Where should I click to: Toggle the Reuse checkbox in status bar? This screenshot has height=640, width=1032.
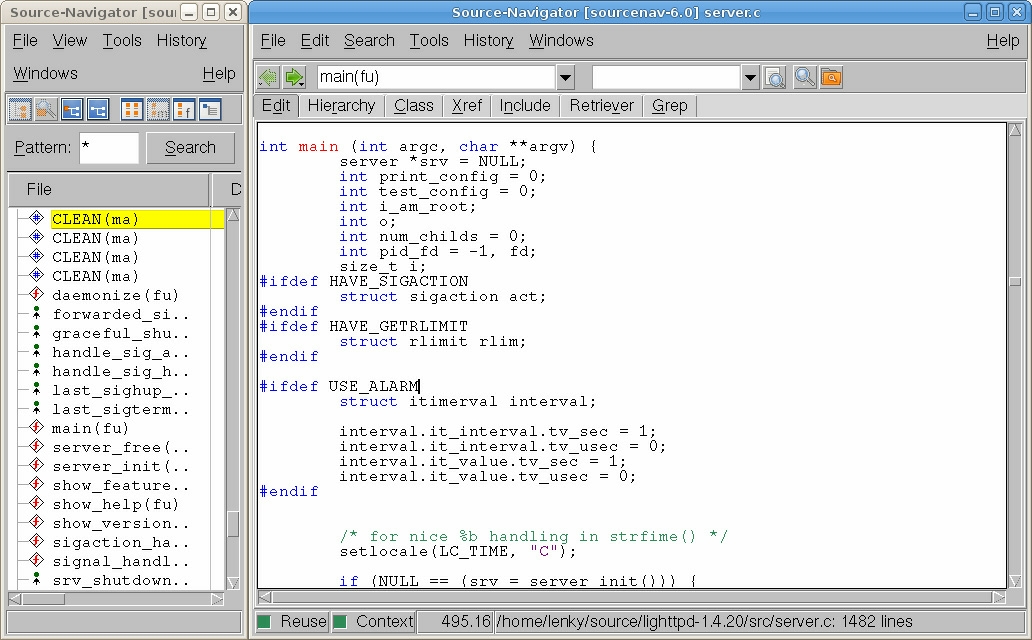point(265,621)
